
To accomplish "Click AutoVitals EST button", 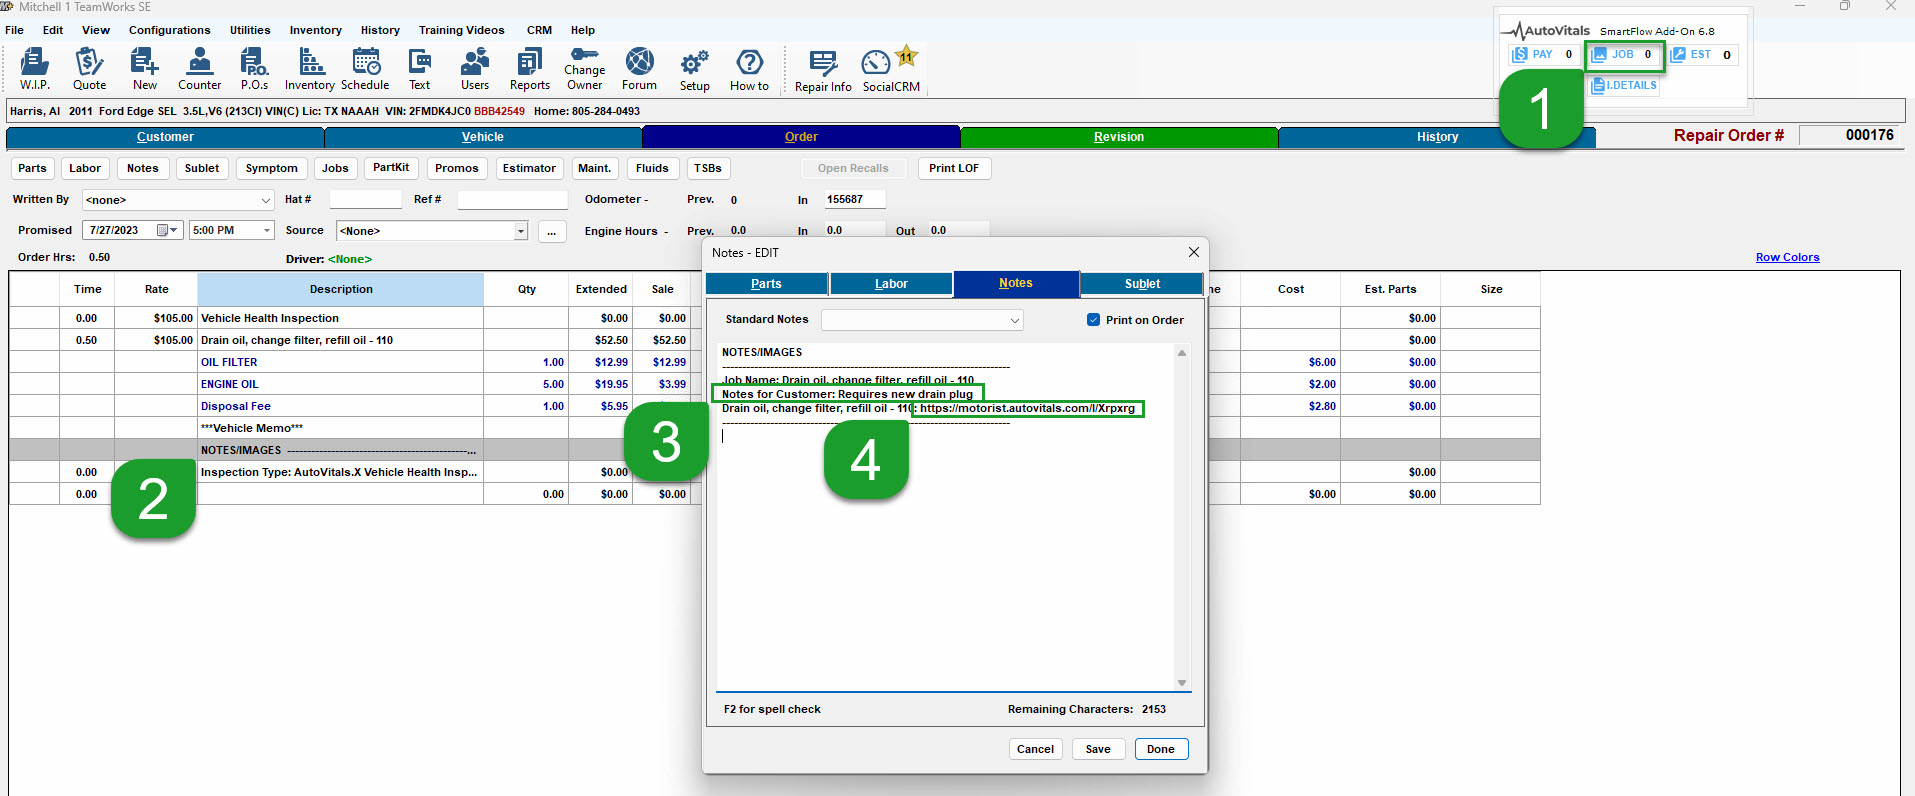I will (x=1702, y=55).
